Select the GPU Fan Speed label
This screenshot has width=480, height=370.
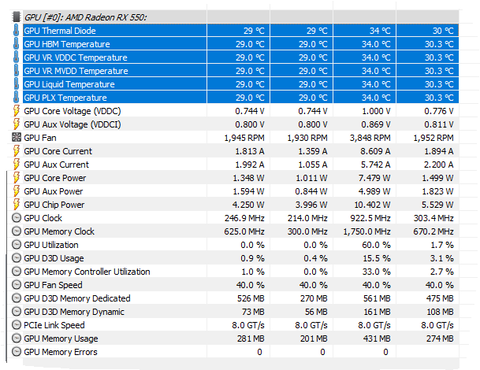click(x=53, y=285)
